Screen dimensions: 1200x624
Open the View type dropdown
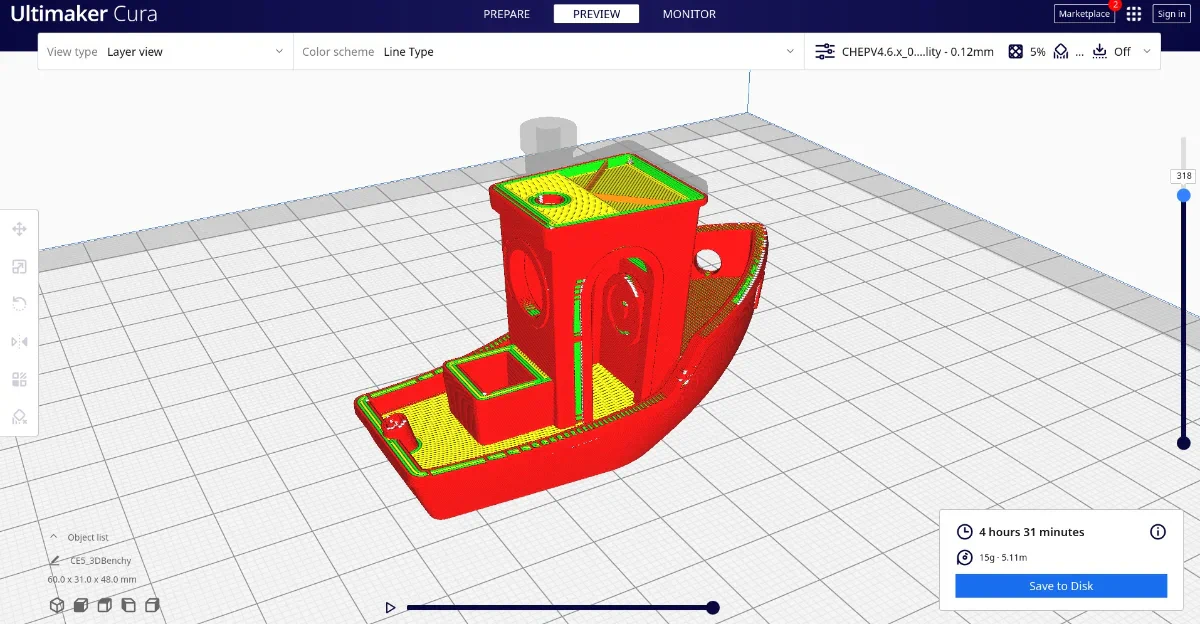(x=166, y=52)
